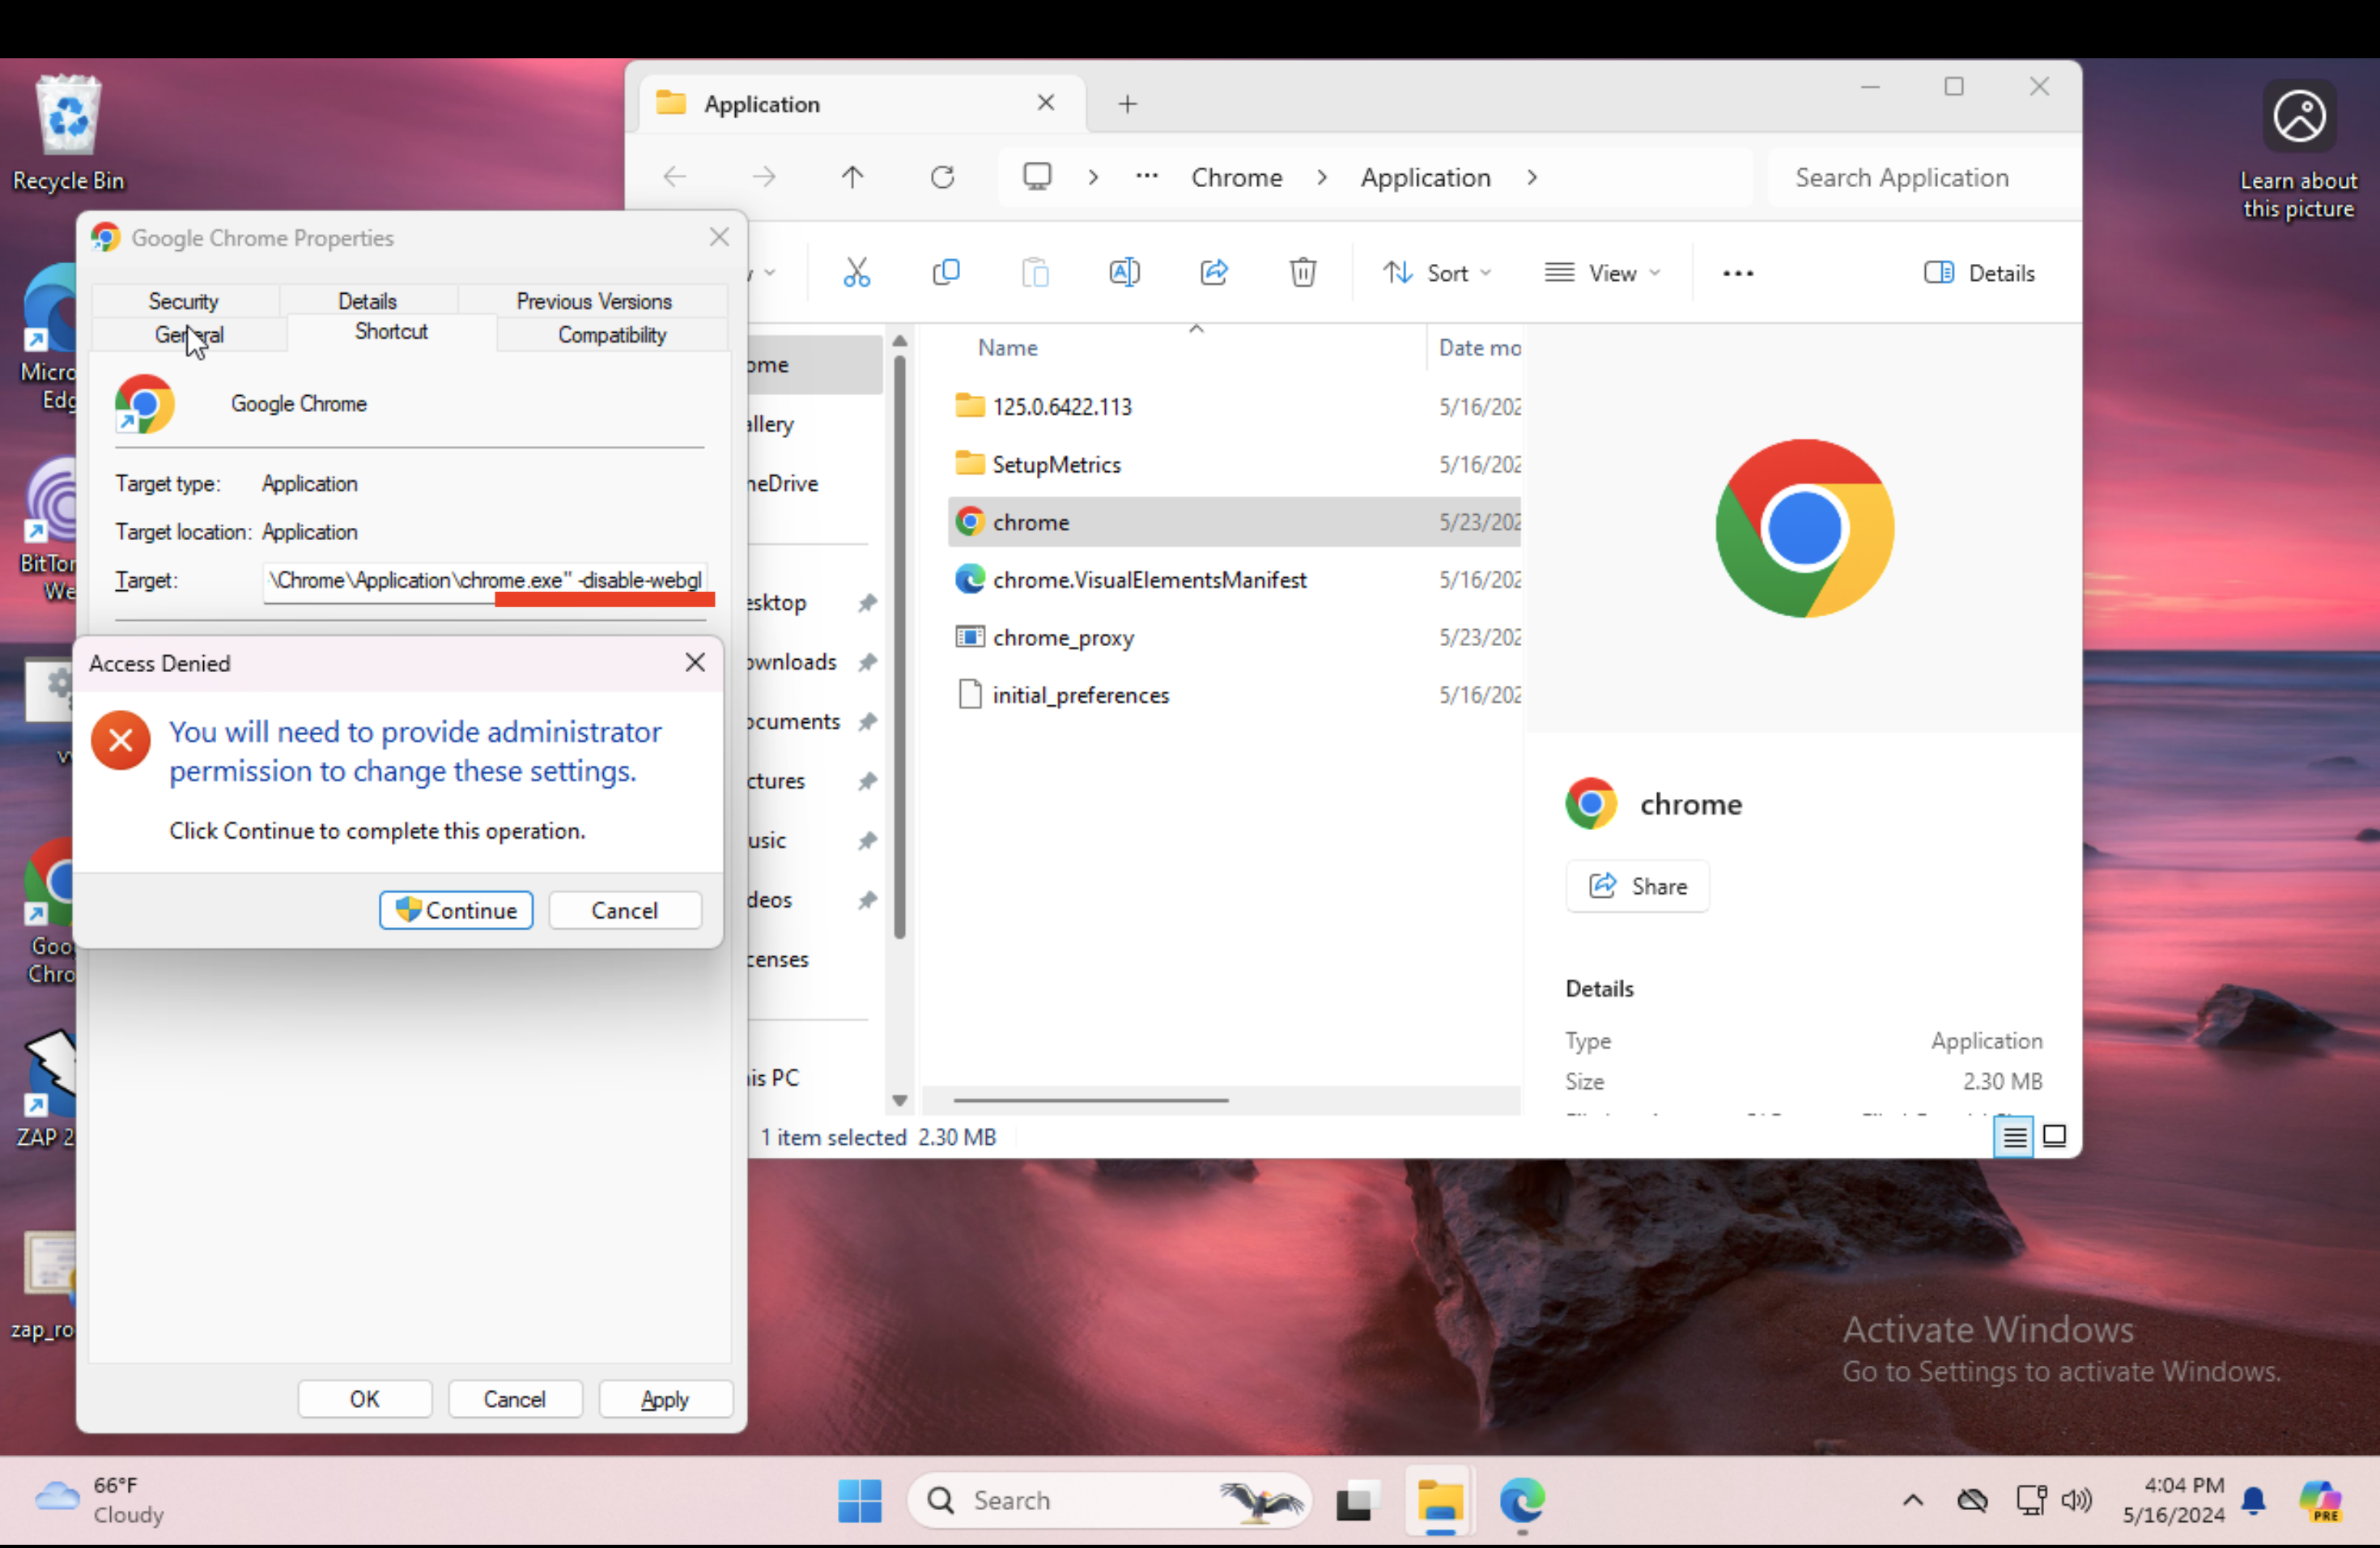Image resolution: width=2380 pixels, height=1548 pixels.
Task: Open the View dropdown menu
Action: coord(1602,272)
